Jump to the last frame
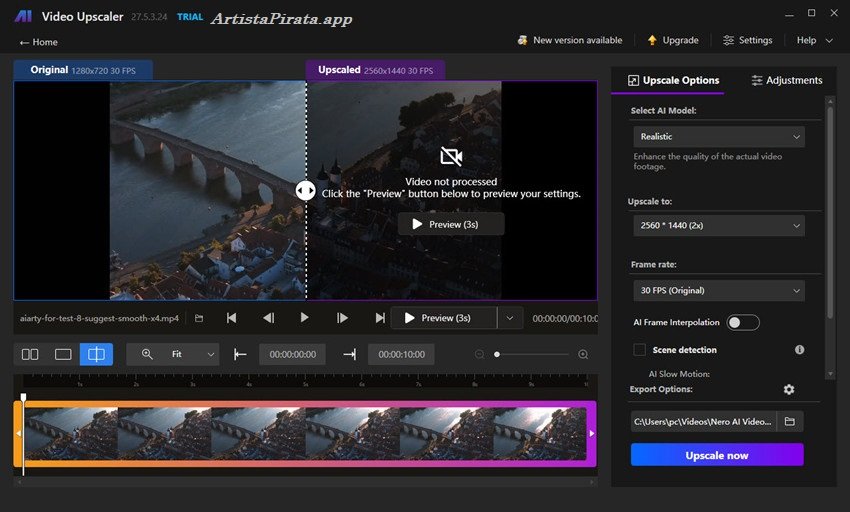The height and width of the screenshot is (512, 850). pos(380,318)
